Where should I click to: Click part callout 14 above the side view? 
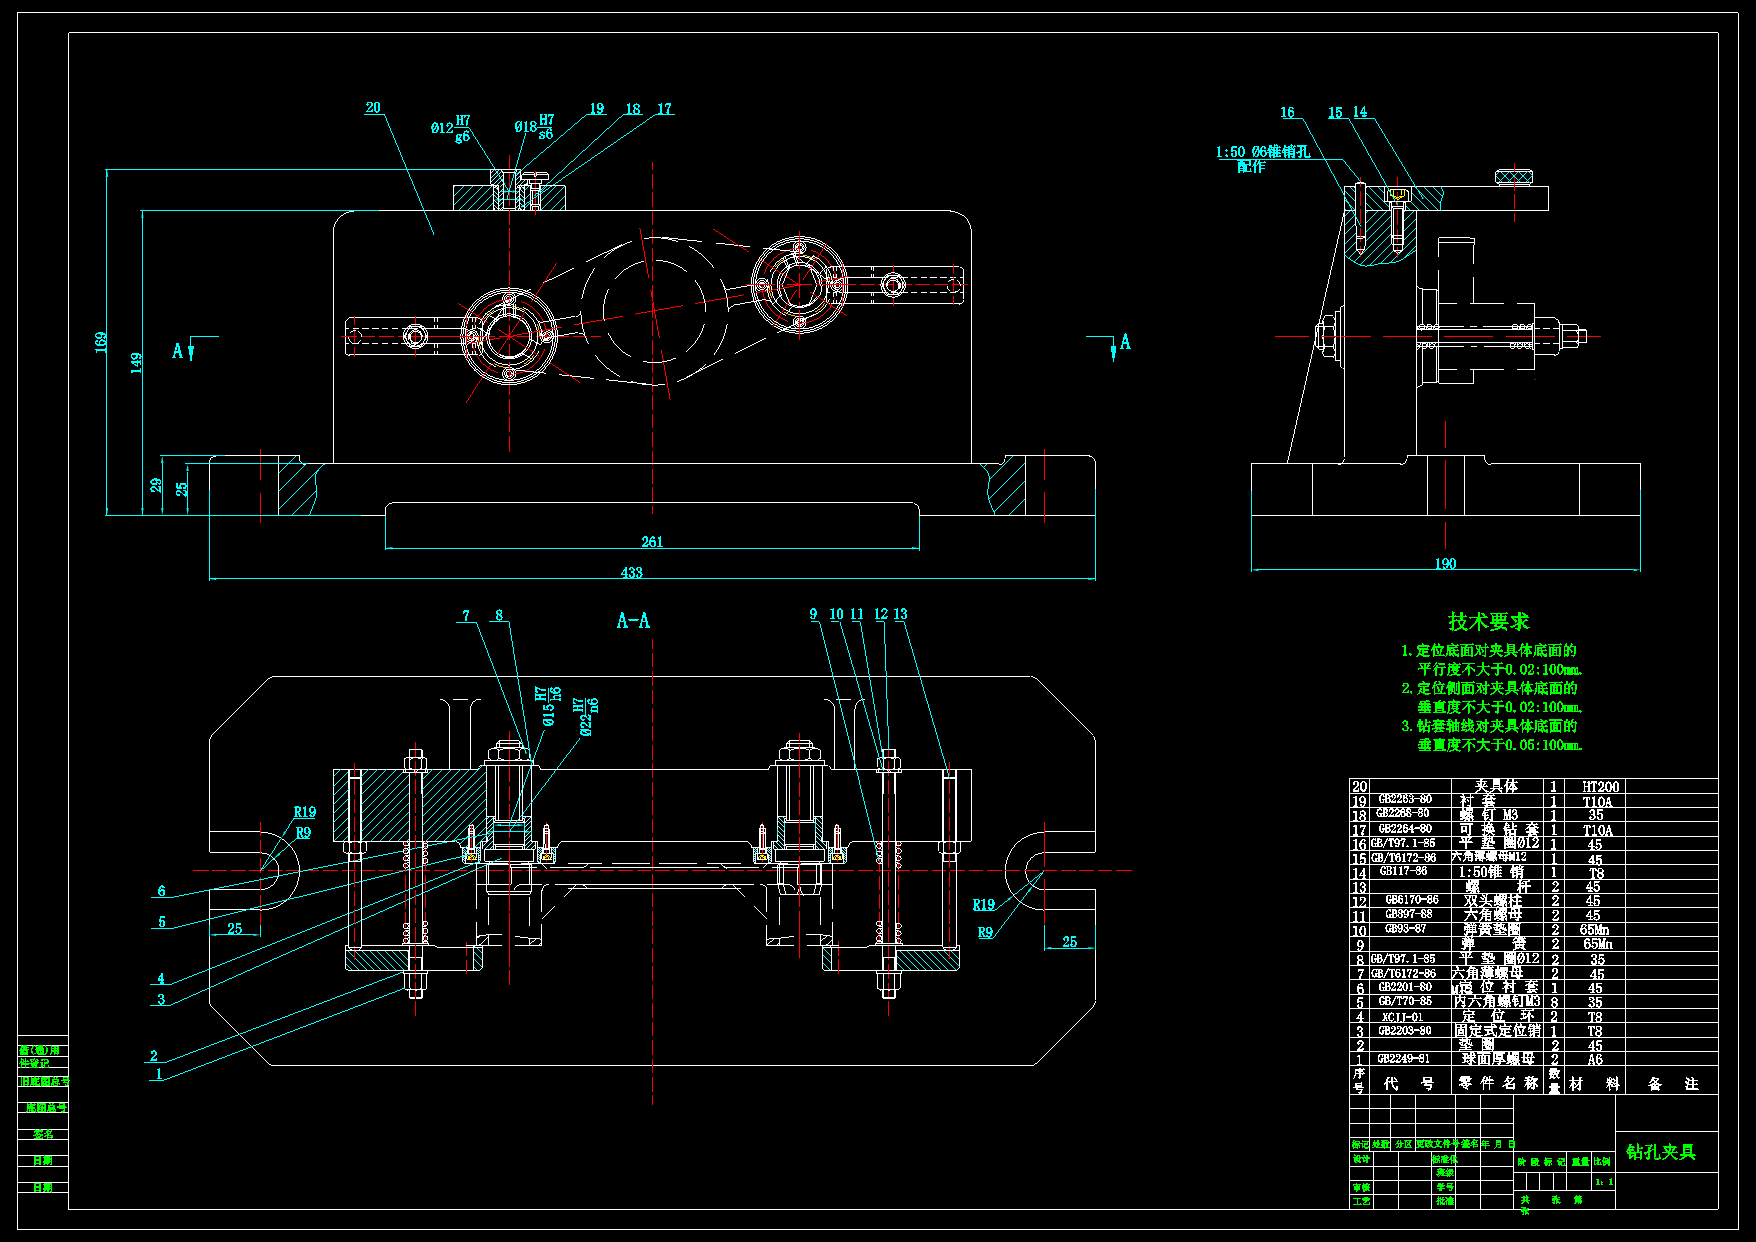pos(1360,112)
